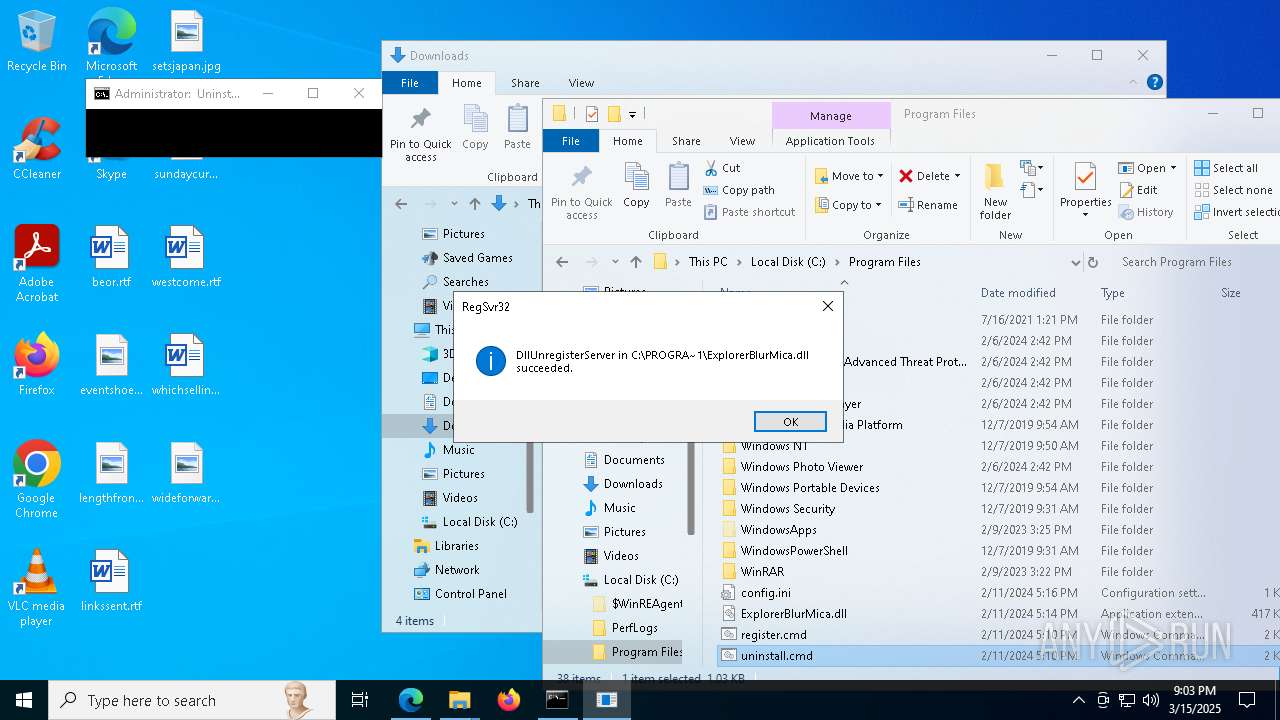Click Paste in Downloads window ribbon
This screenshot has height=720, width=1280.
(x=517, y=127)
